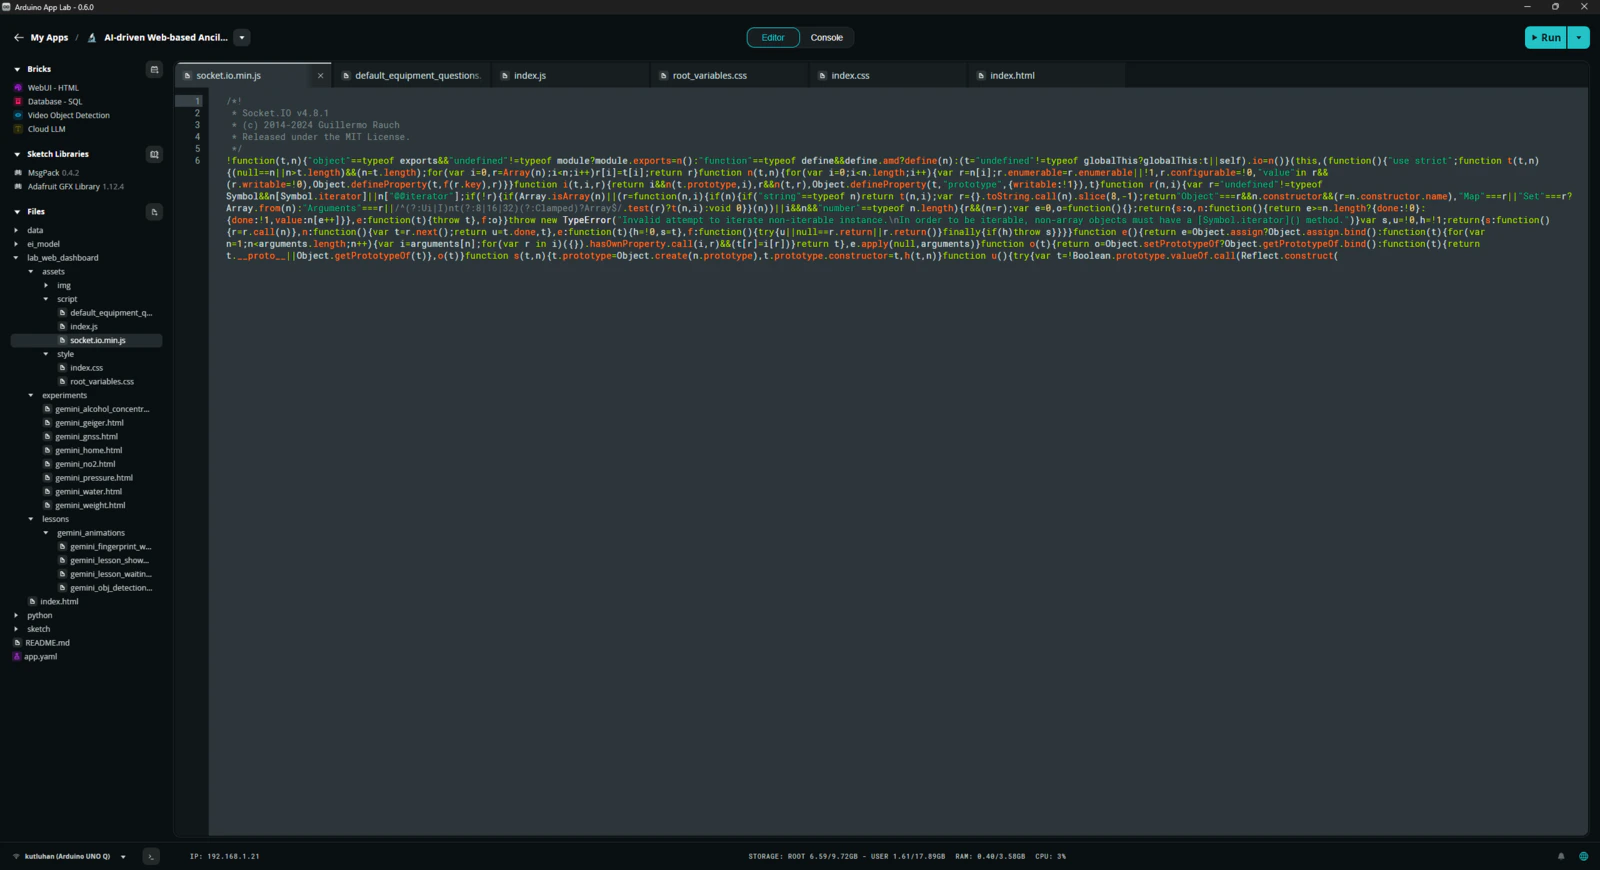Switch to the Editor view

click(773, 38)
